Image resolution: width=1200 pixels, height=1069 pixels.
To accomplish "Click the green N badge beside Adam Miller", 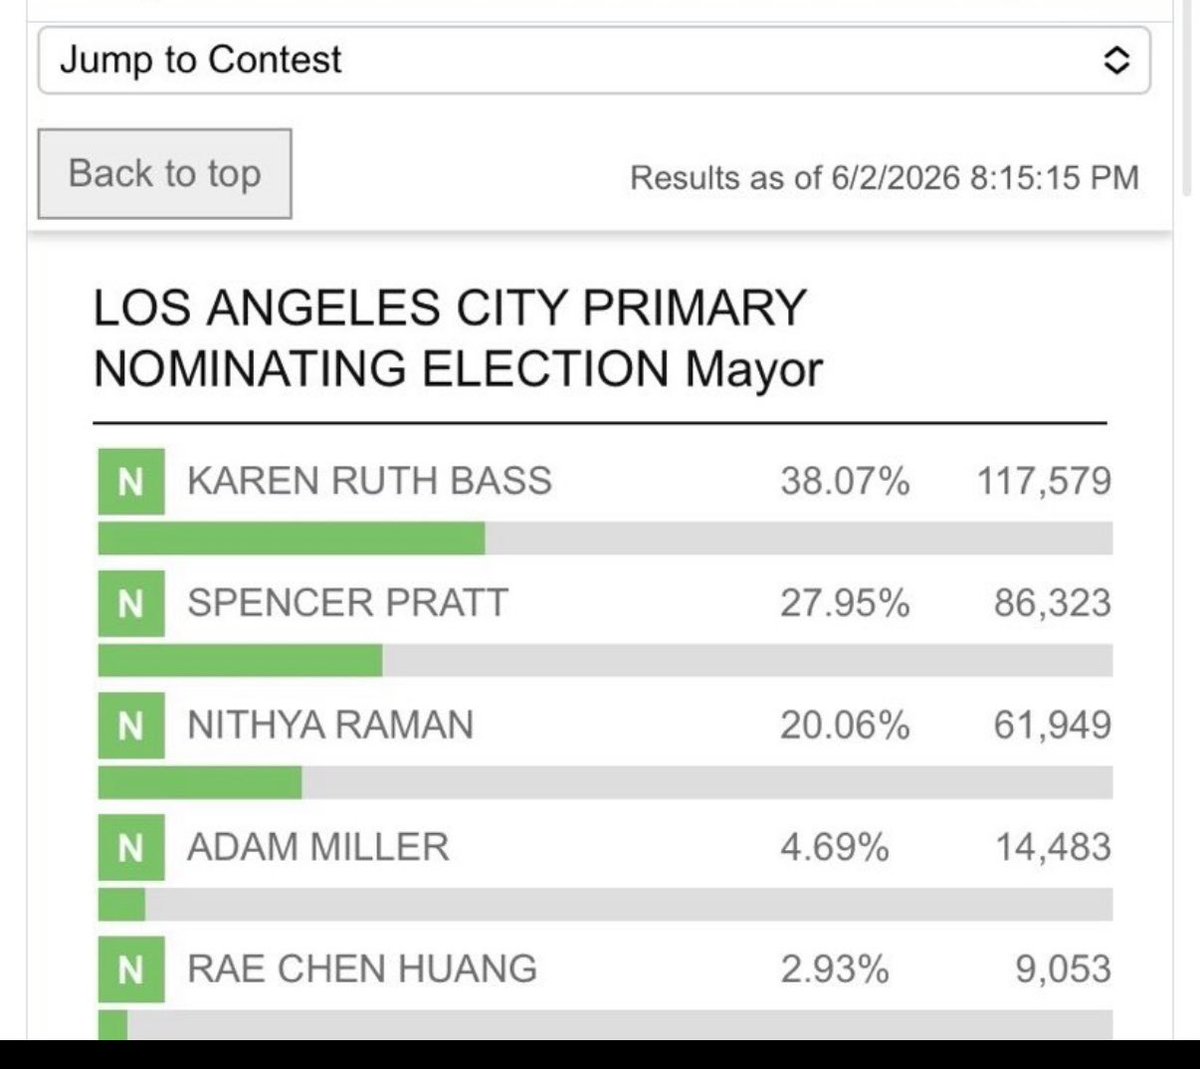I will pyautogui.click(x=131, y=848).
